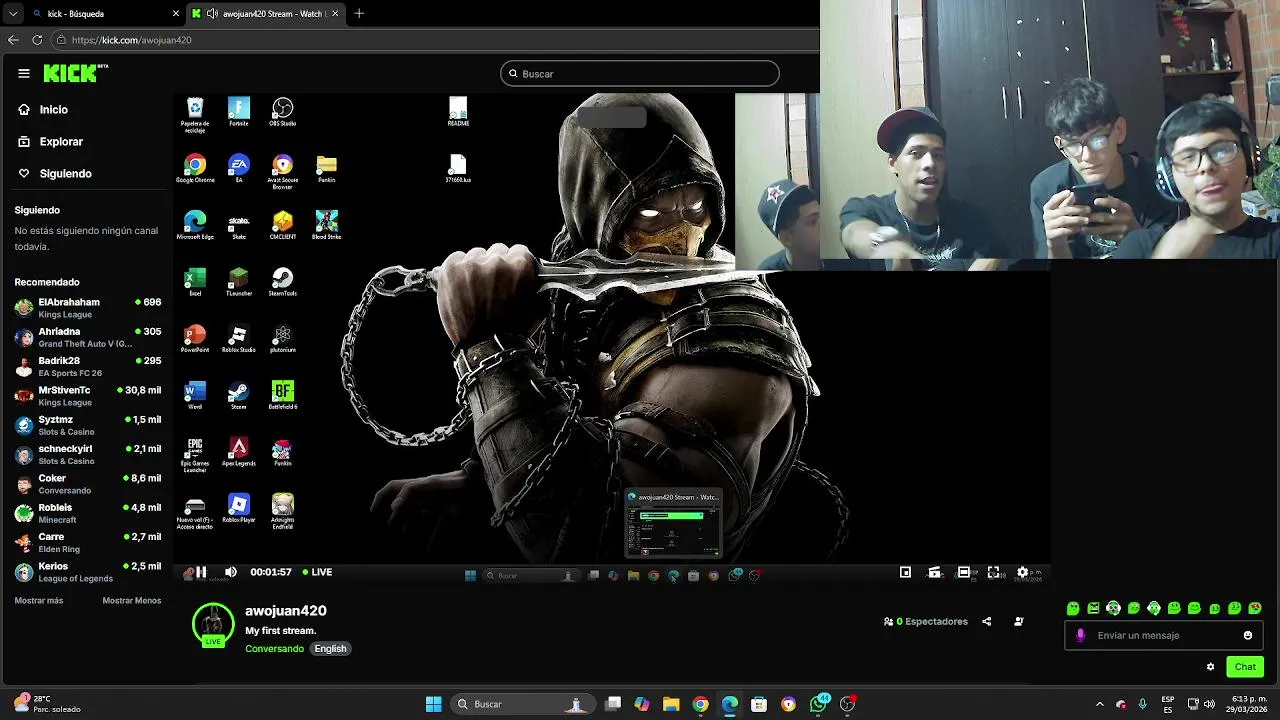This screenshot has width=1280, height=720.
Task: Reload the current page
Action: click(x=37, y=40)
